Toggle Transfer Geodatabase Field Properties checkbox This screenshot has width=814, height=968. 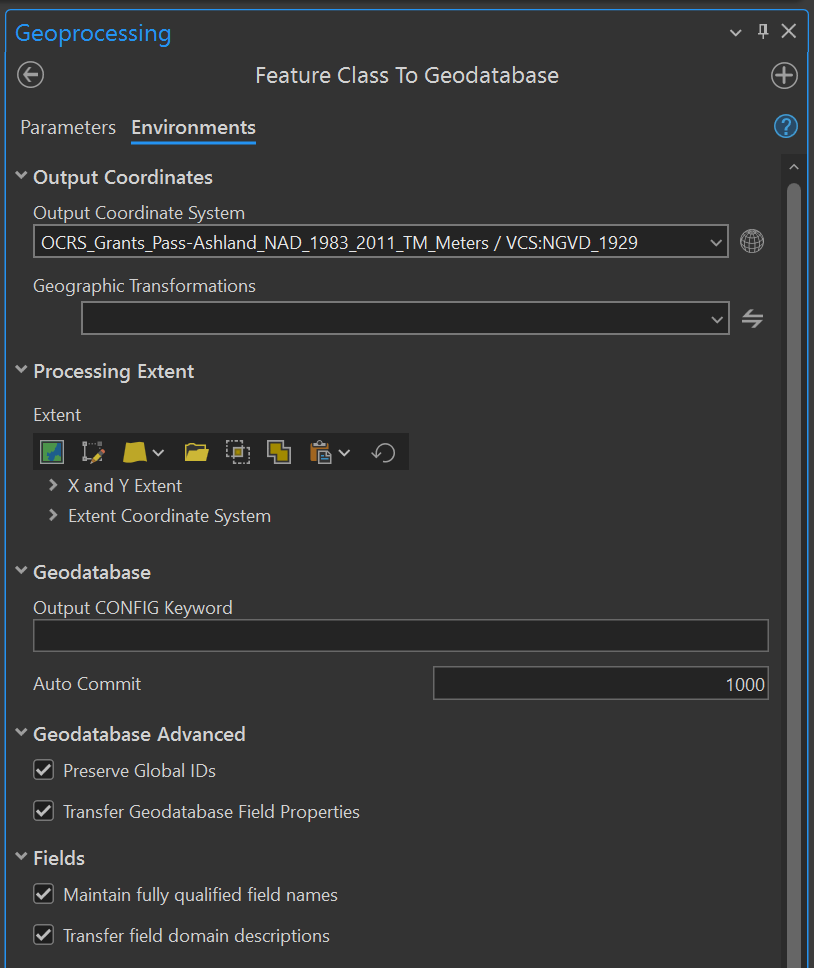(x=44, y=811)
